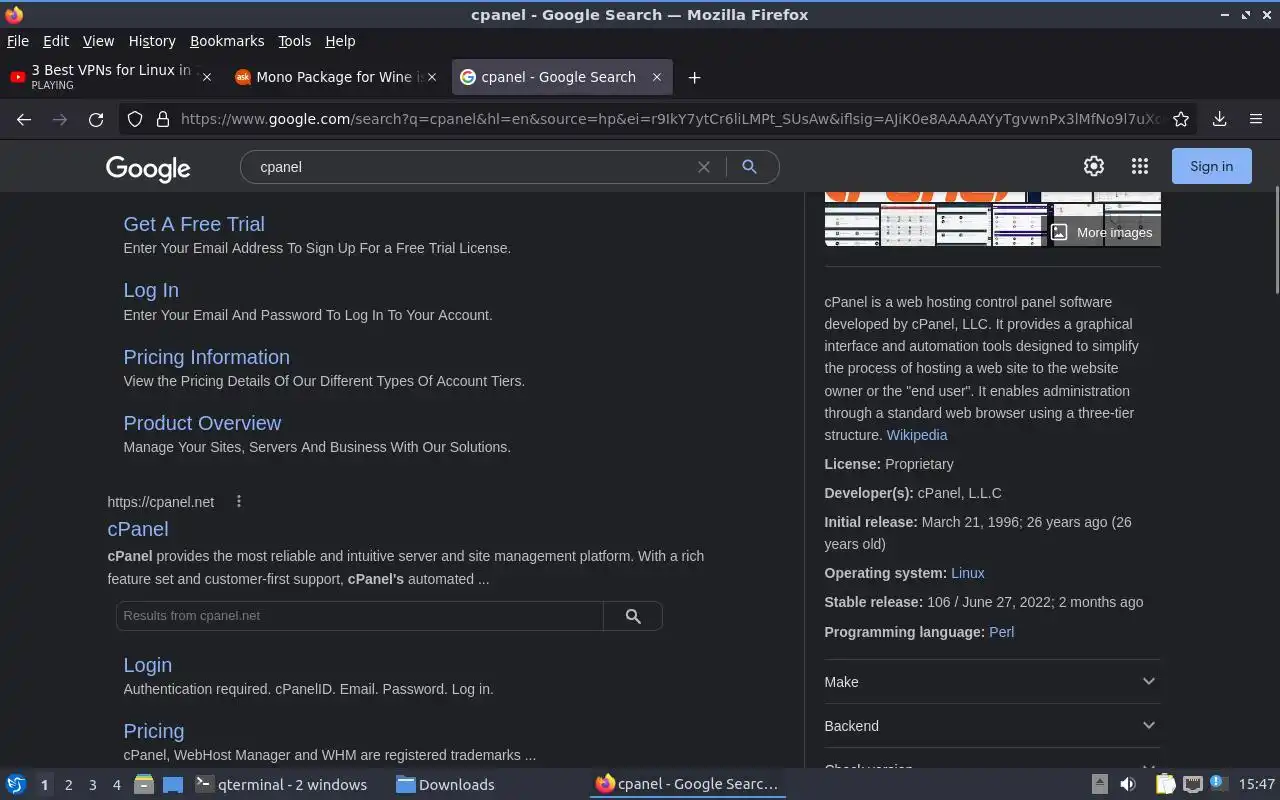Open the Firefox downloads panel
Image resolution: width=1280 pixels, height=800 pixels.
tap(1220, 119)
